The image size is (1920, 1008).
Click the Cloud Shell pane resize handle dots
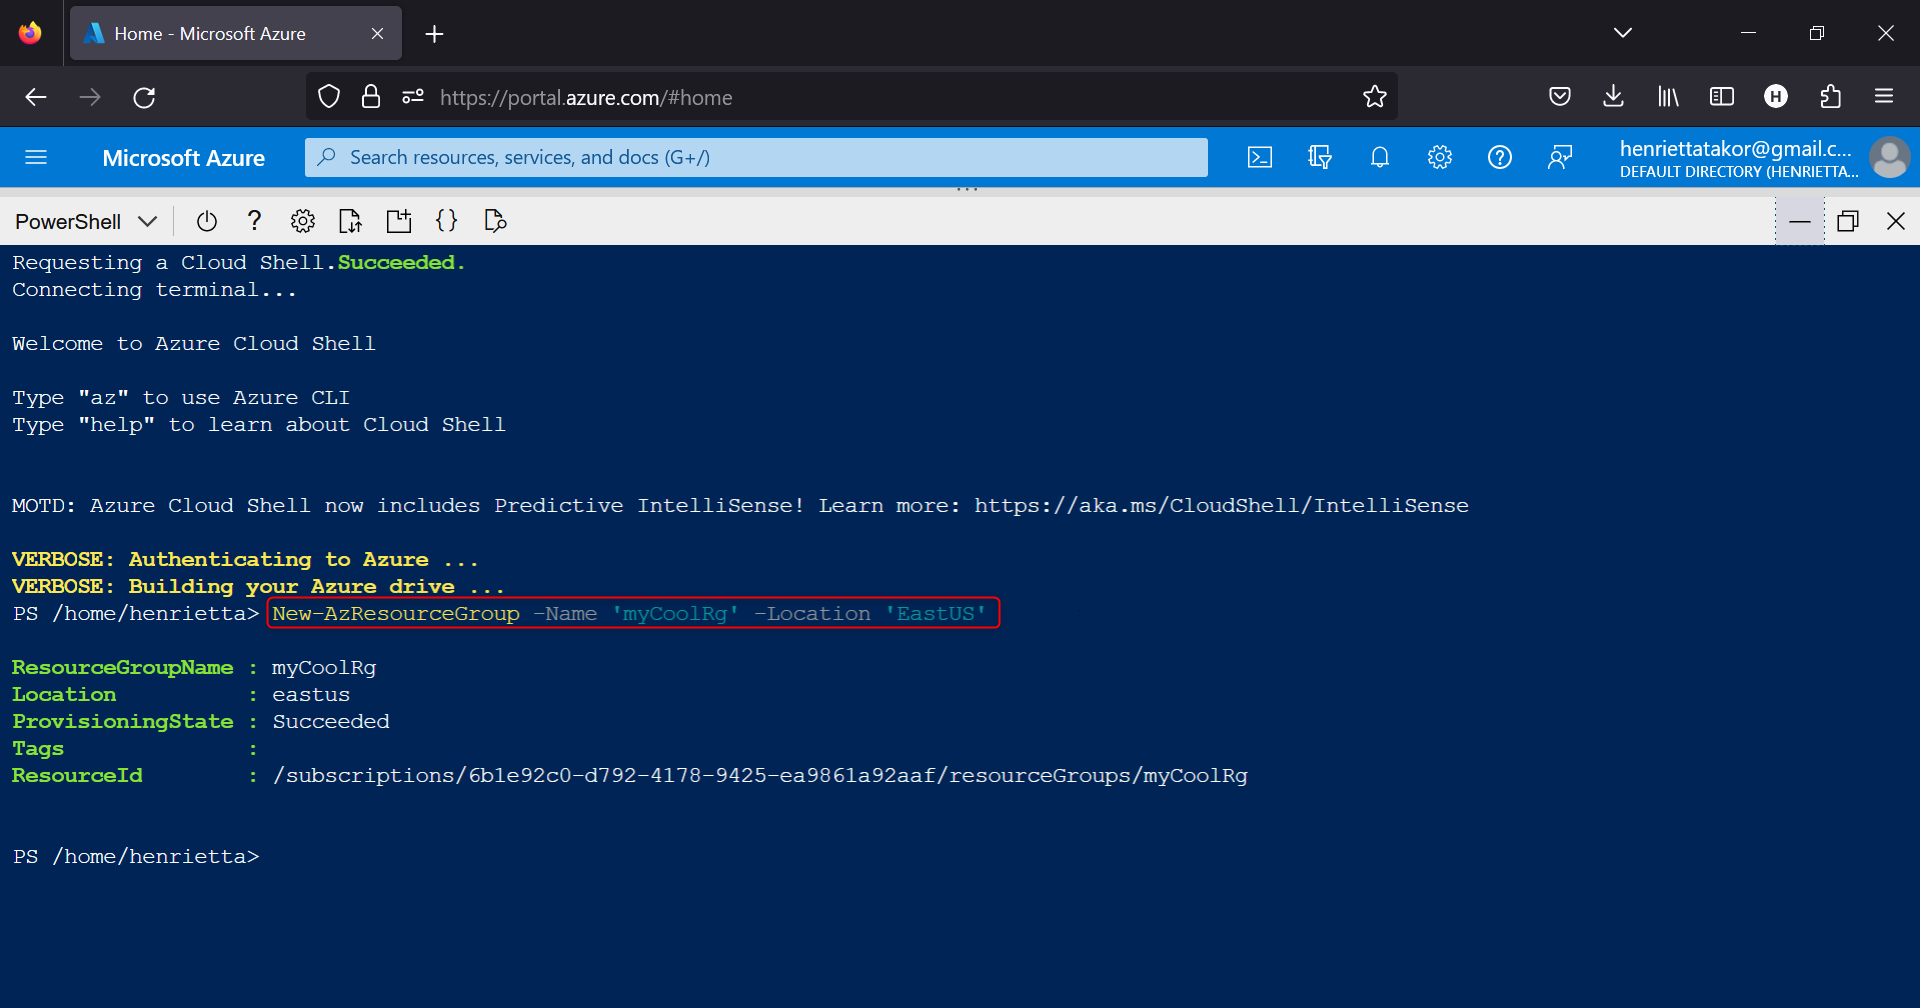[967, 189]
